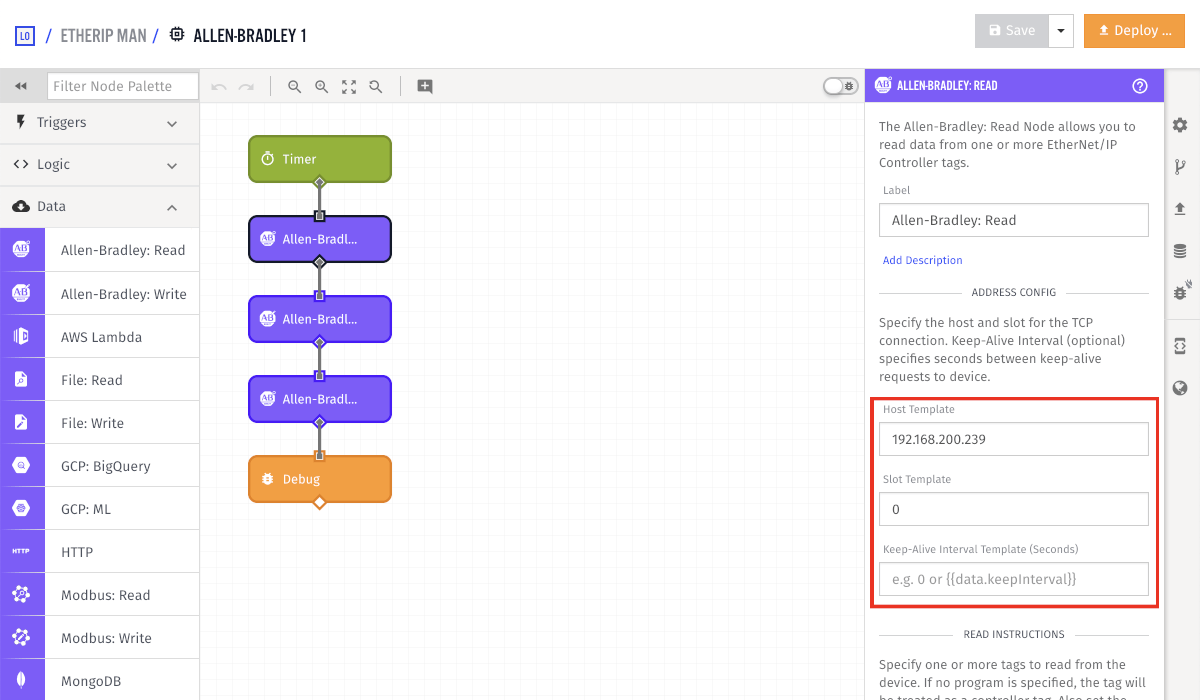Collapse the Data palette section
The height and width of the screenshot is (700, 1200).
point(100,207)
